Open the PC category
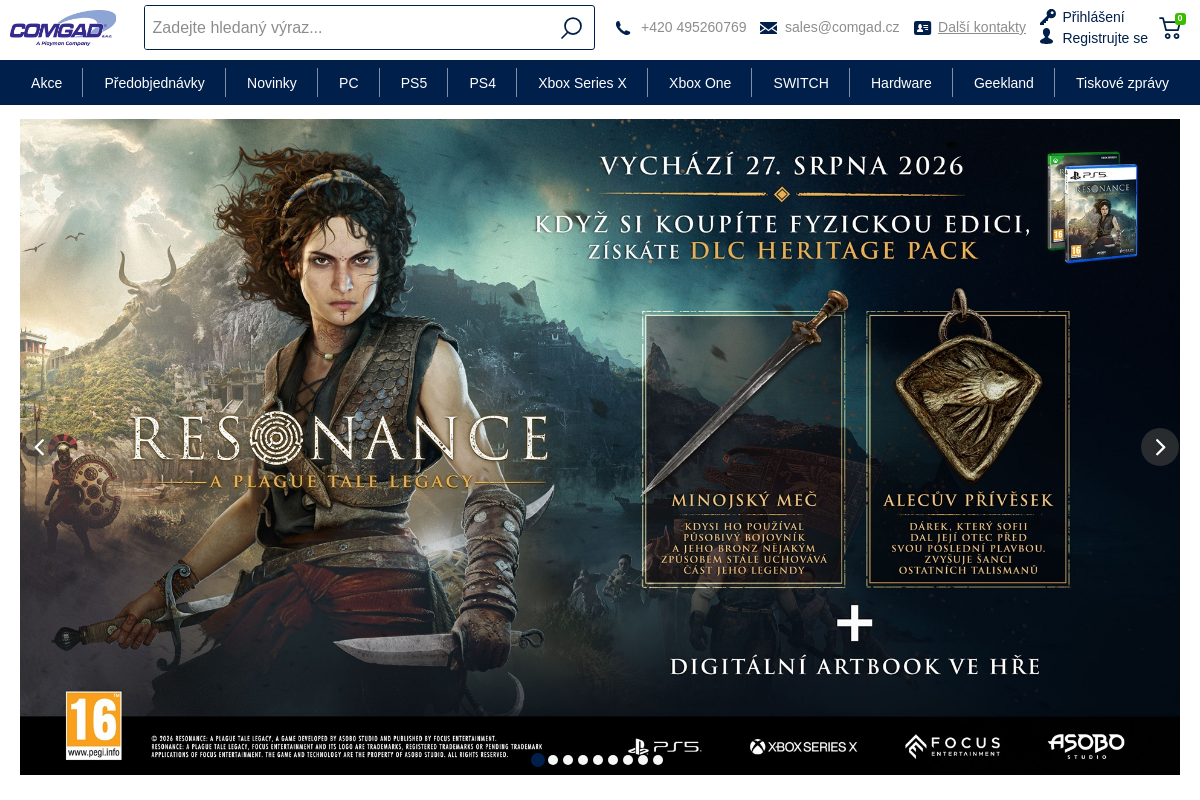Viewport: 1200px width, 800px height. pyautogui.click(x=349, y=83)
